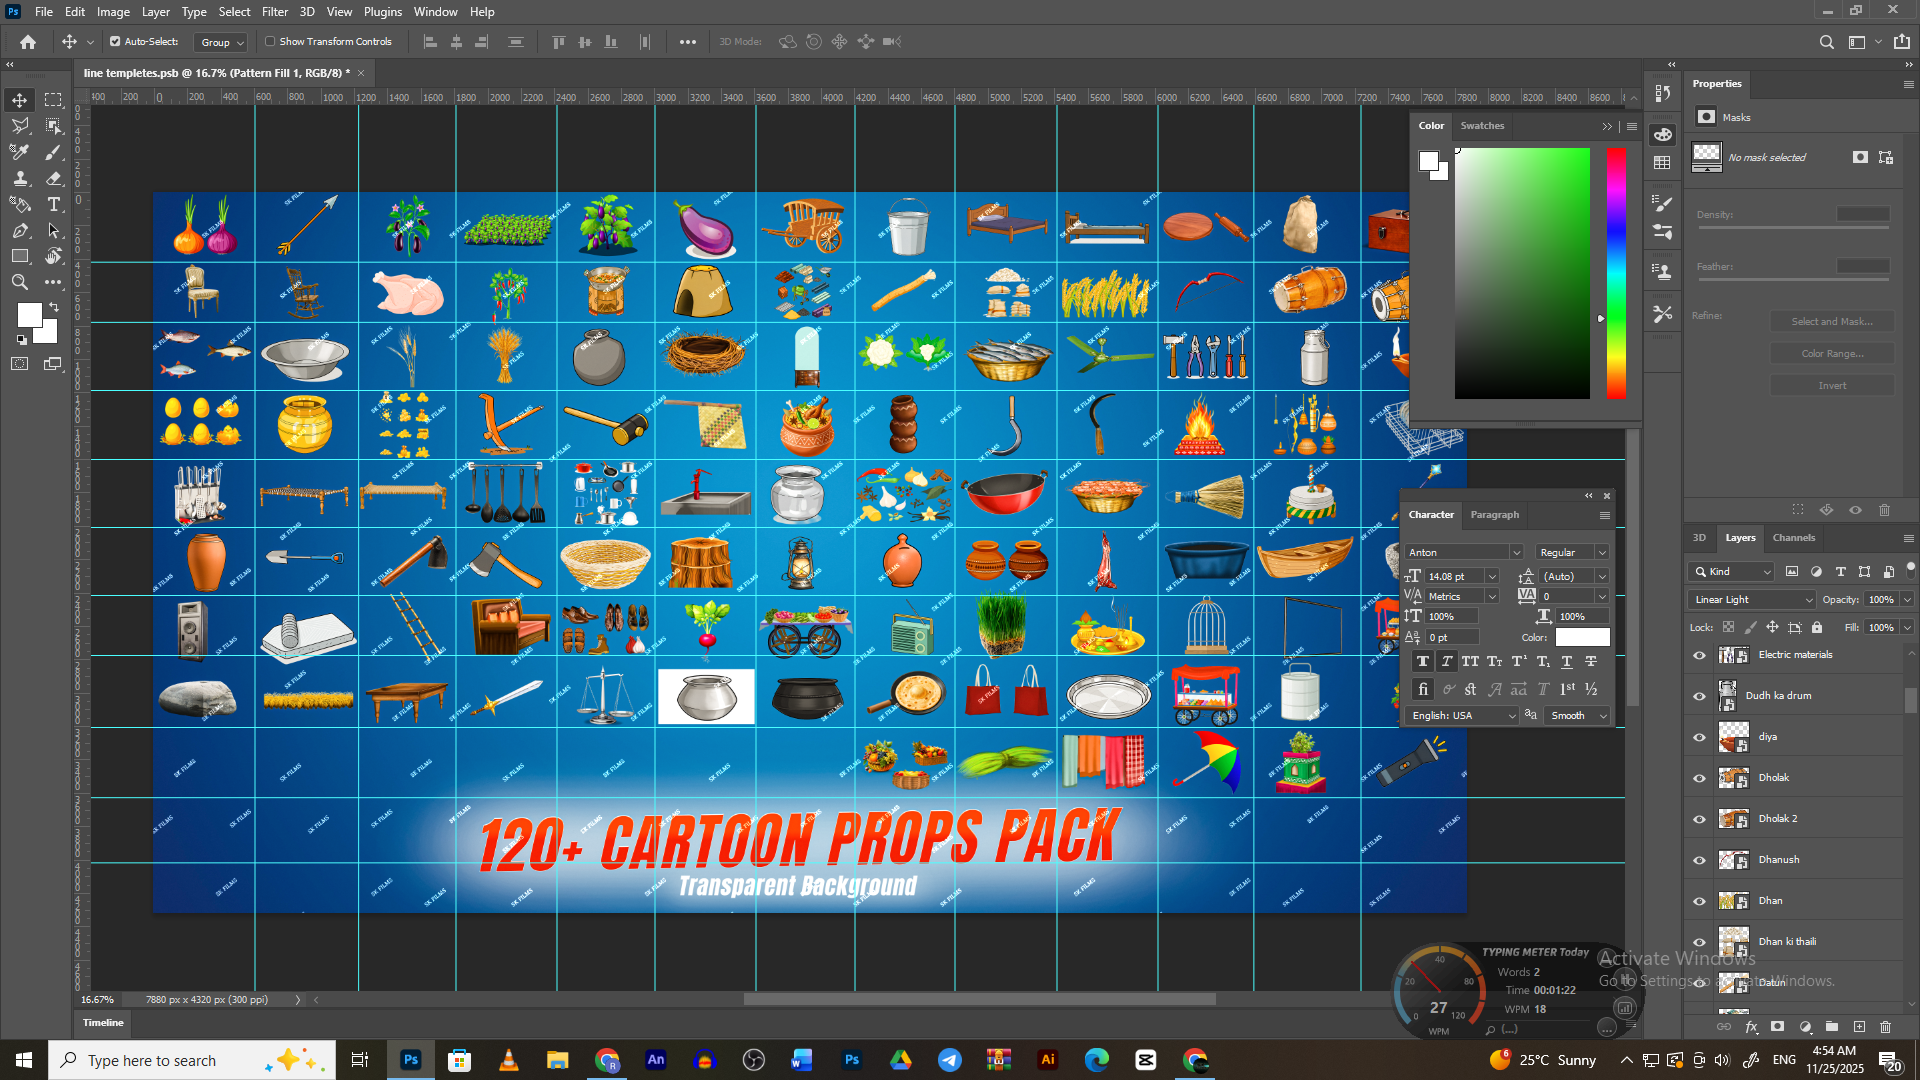Click the Faux Bold icon in Character panel
This screenshot has width=1920, height=1080.
[x=1422, y=662]
